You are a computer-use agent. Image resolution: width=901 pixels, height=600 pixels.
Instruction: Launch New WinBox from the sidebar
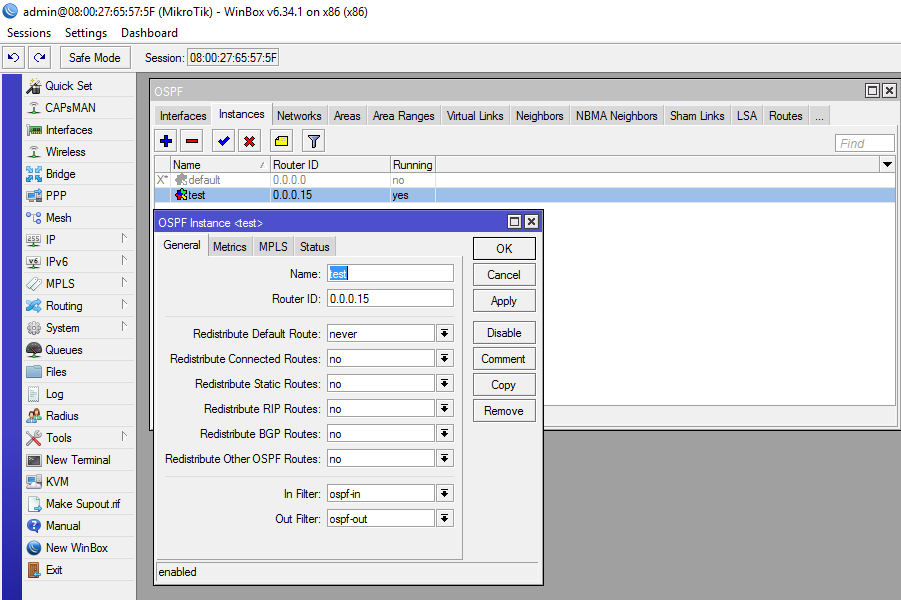tap(79, 548)
